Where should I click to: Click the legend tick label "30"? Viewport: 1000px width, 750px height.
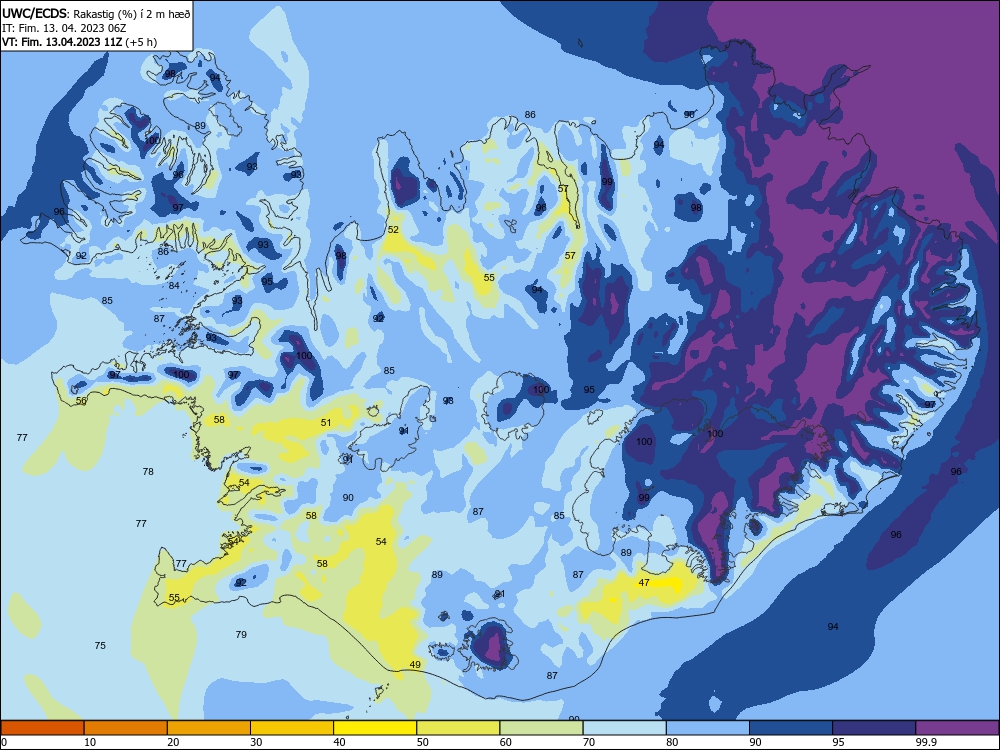pyautogui.click(x=256, y=742)
